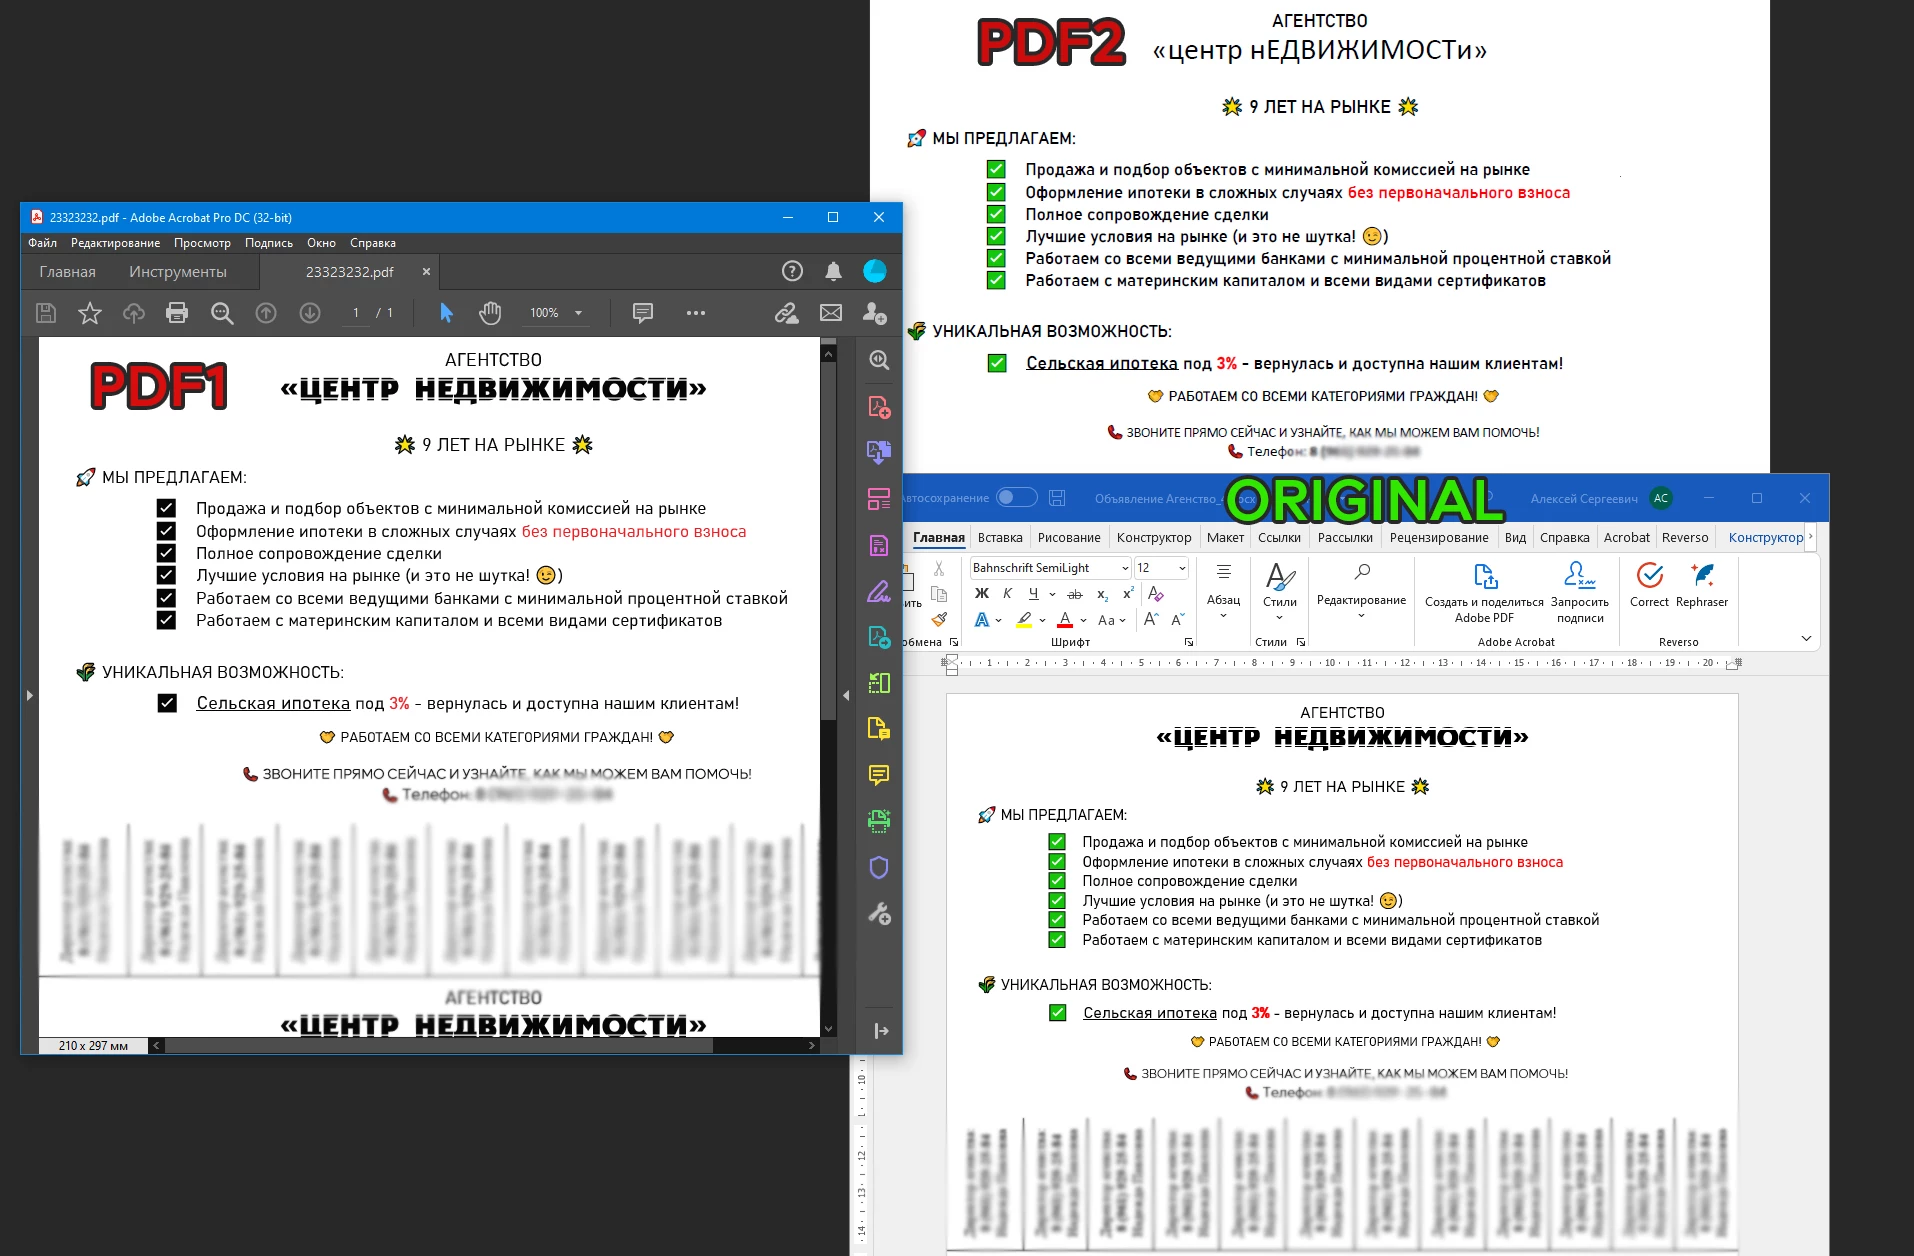Click the Save icon in Acrobat toolbar
Viewport: 1914px width, 1256px height.
46,313
